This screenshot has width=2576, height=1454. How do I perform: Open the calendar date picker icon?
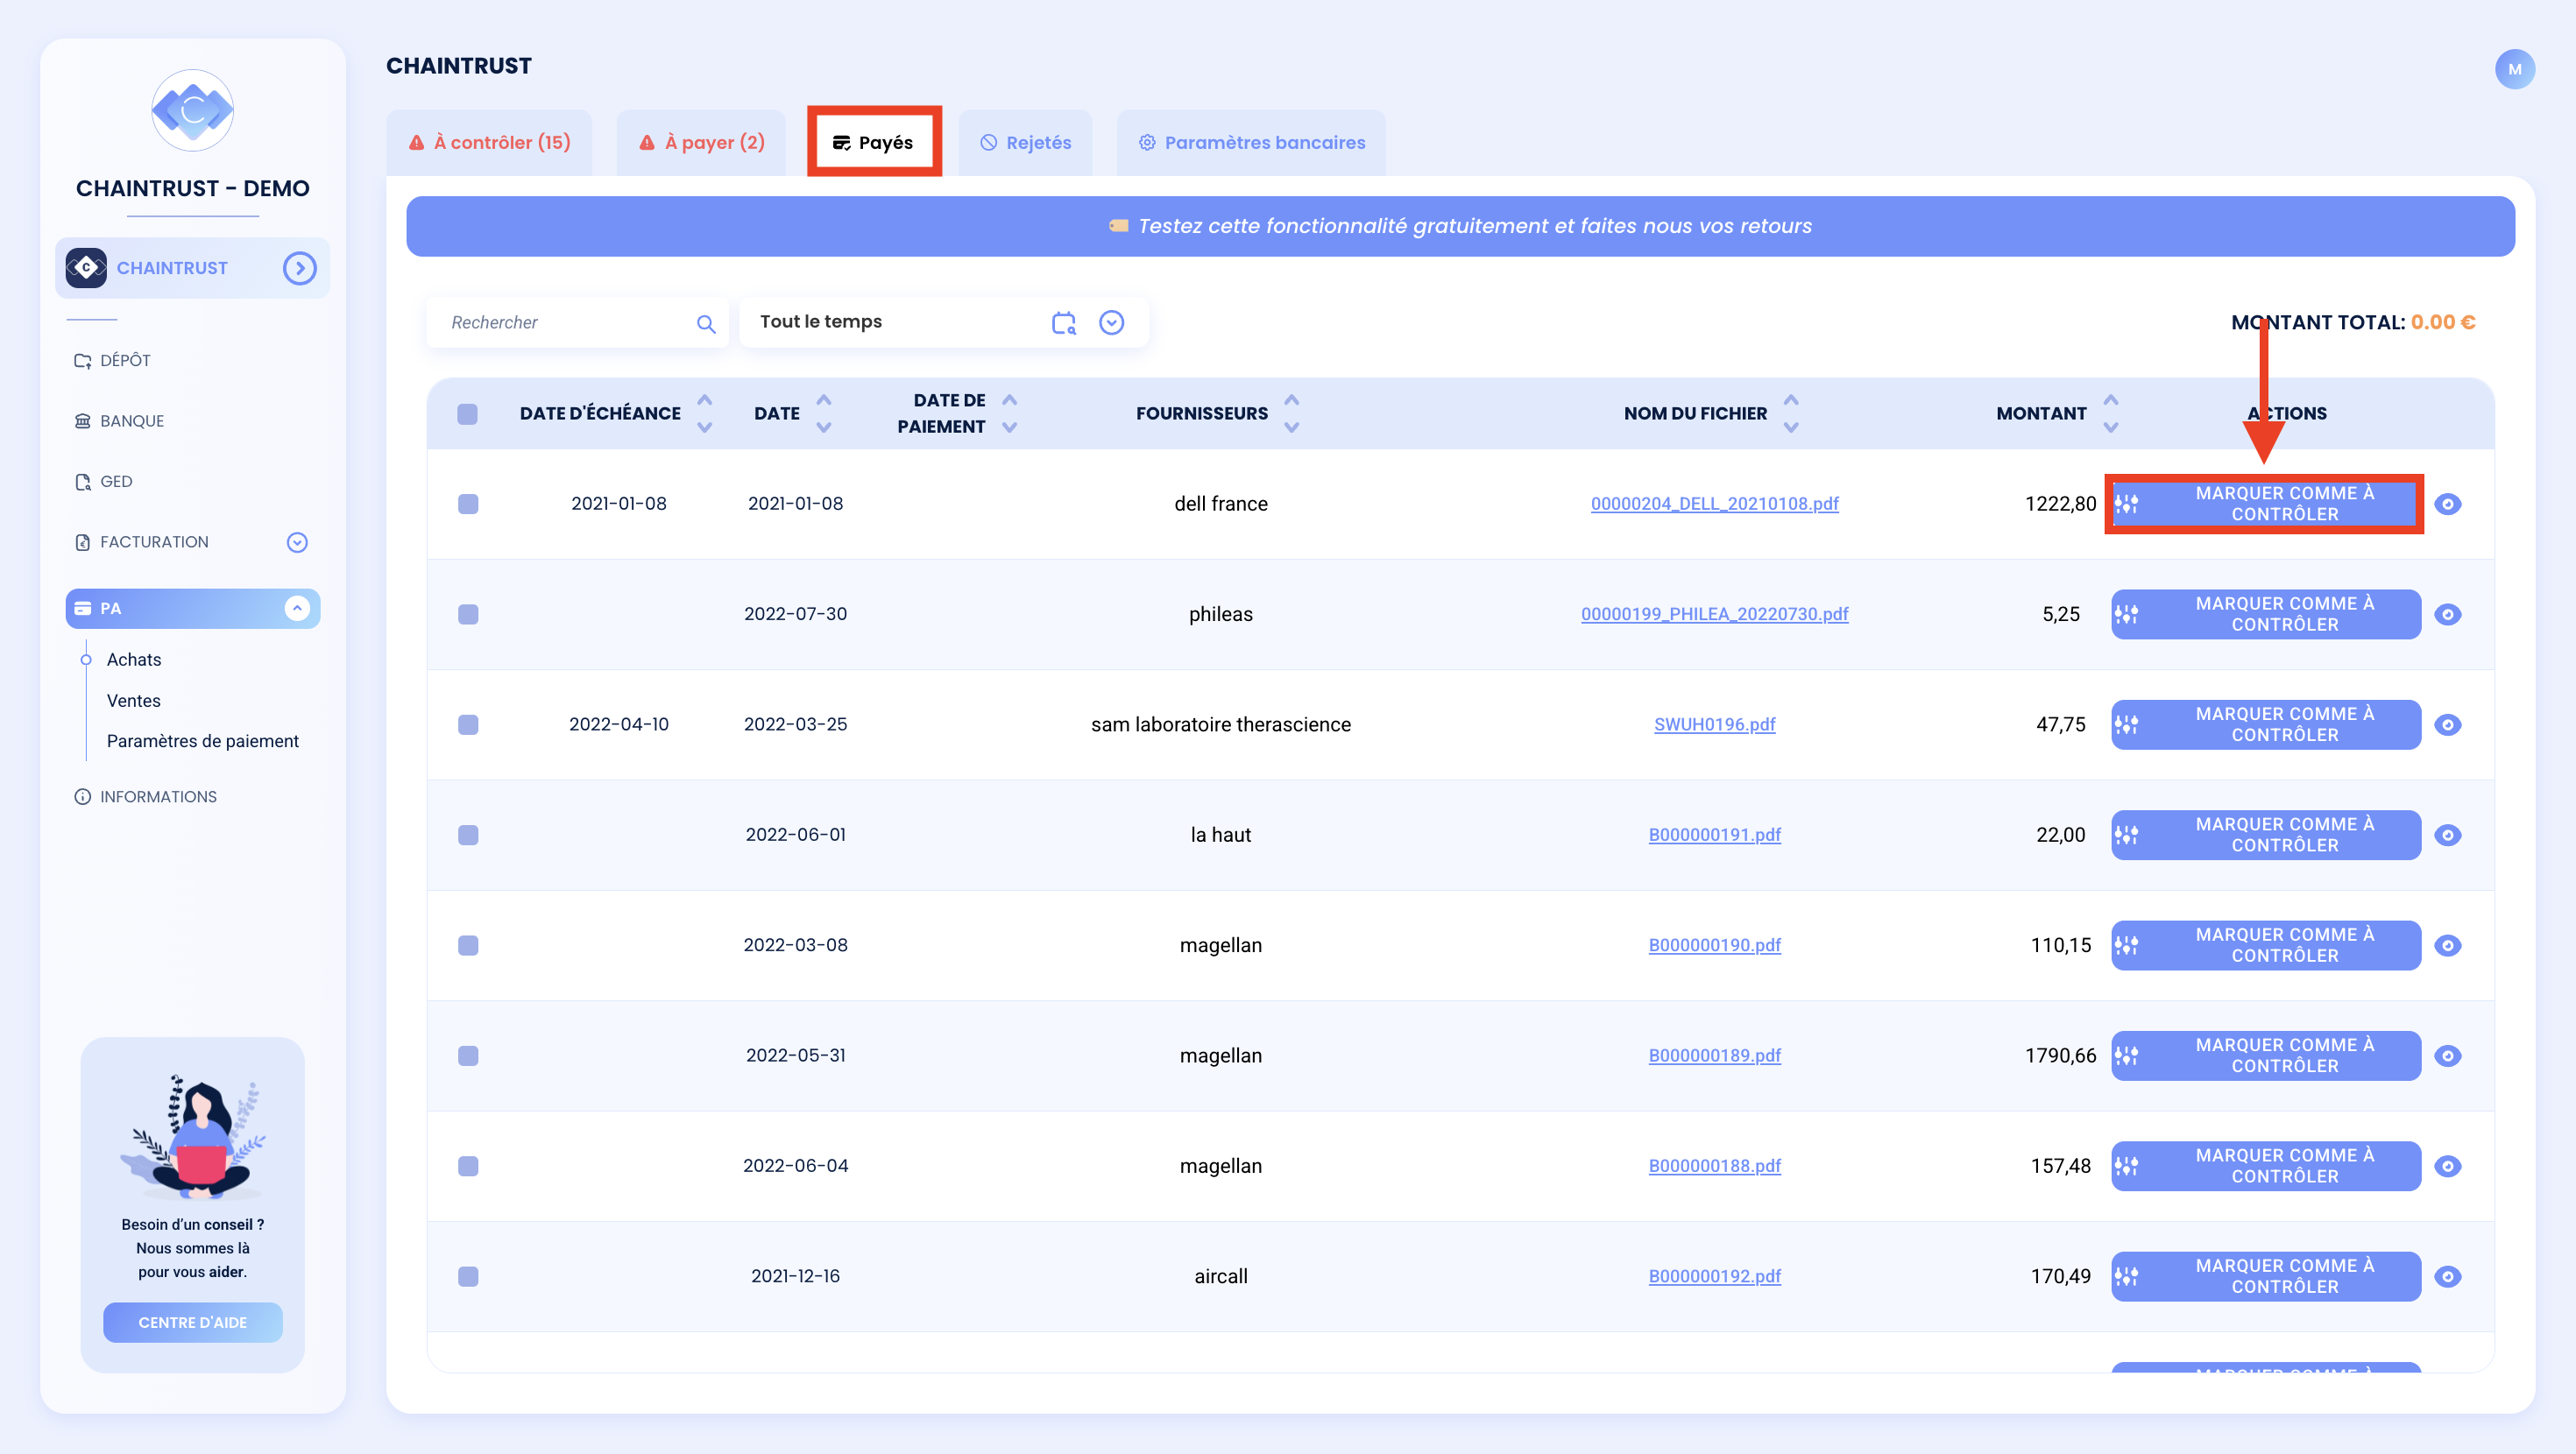click(x=1064, y=322)
